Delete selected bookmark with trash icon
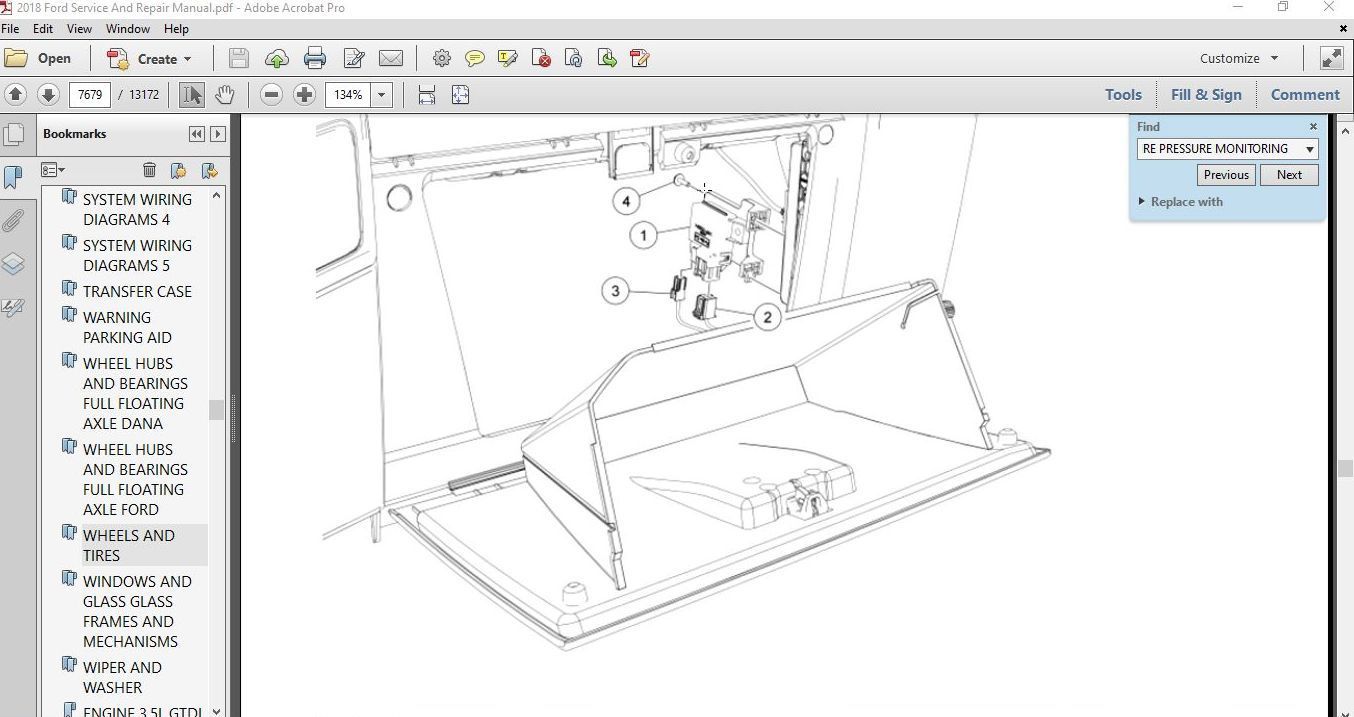Image resolution: width=1354 pixels, height=717 pixels. 149,170
